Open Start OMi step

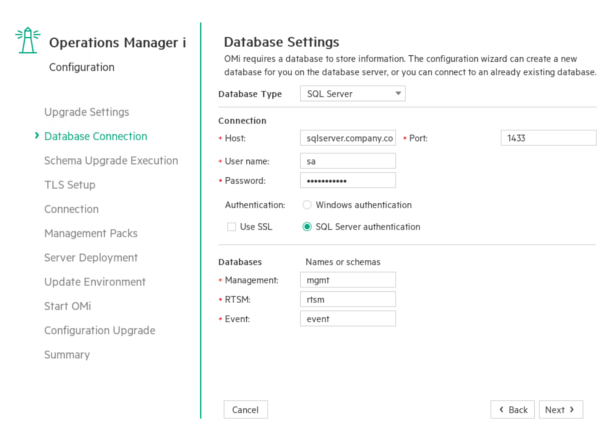(67, 306)
